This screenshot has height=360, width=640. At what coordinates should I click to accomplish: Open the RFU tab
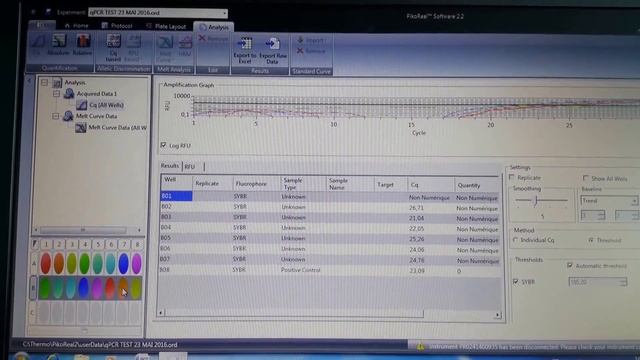tap(190, 167)
